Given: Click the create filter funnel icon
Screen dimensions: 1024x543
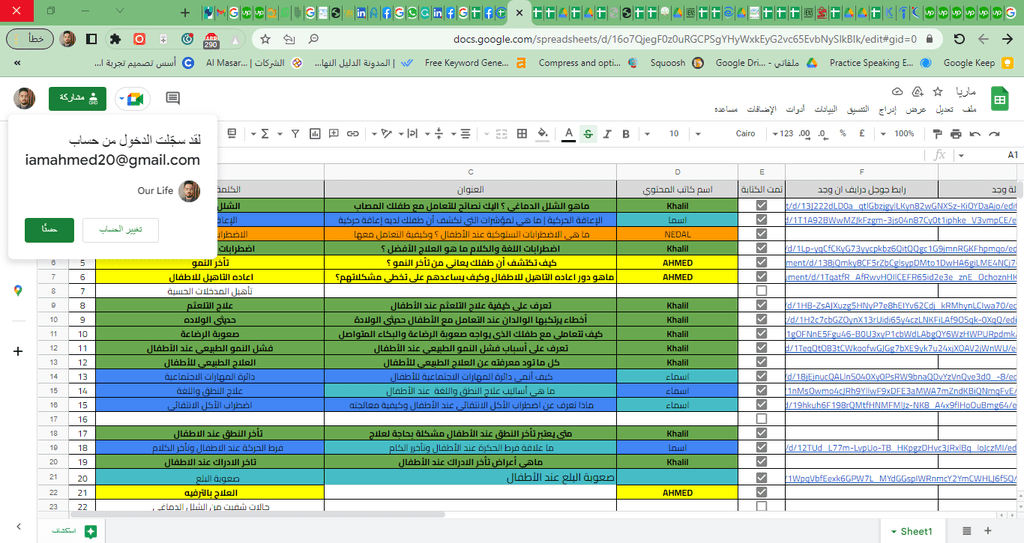Looking at the screenshot, I should tap(295, 134).
